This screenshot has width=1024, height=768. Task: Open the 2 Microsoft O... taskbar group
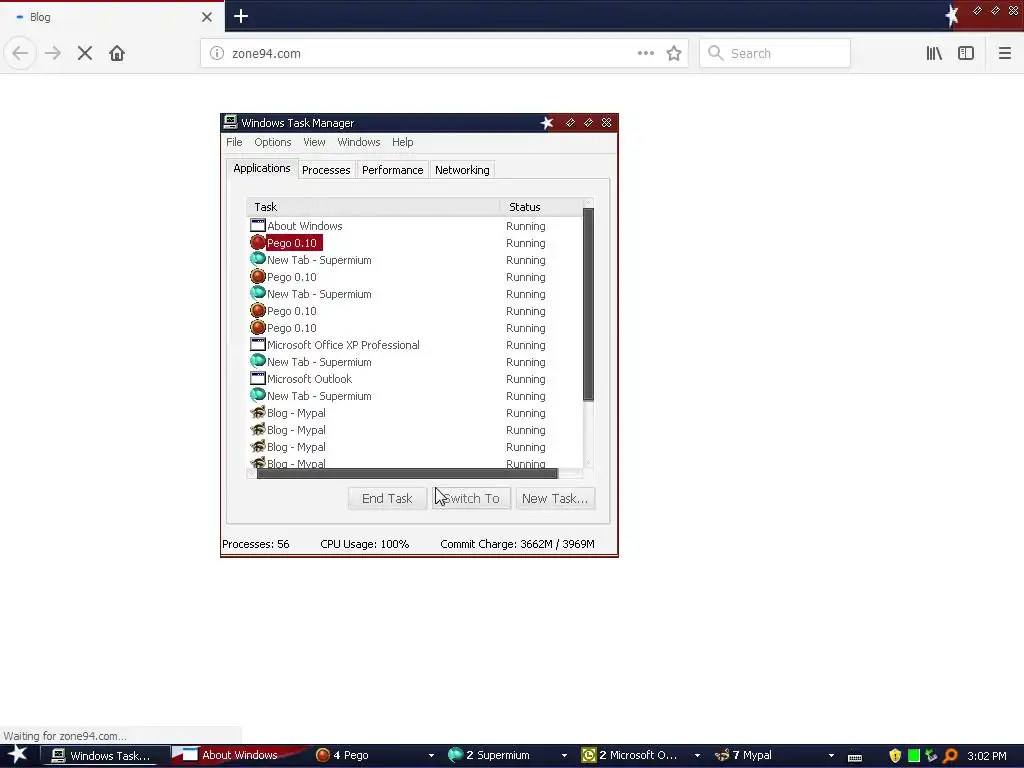click(641, 756)
